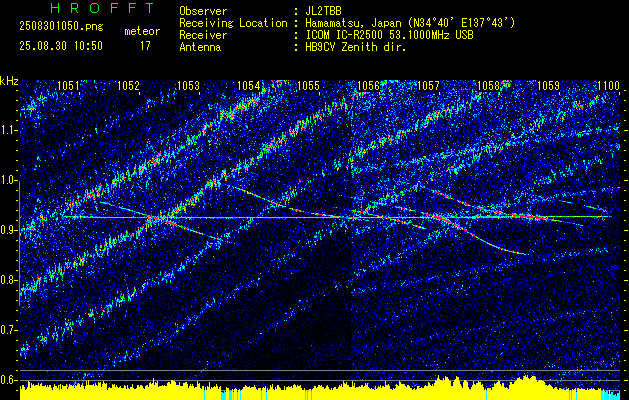Viewport: 629px width, 400px height.
Task: Click the timestamp 25.08.30 10:50
Action: [x=61, y=46]
